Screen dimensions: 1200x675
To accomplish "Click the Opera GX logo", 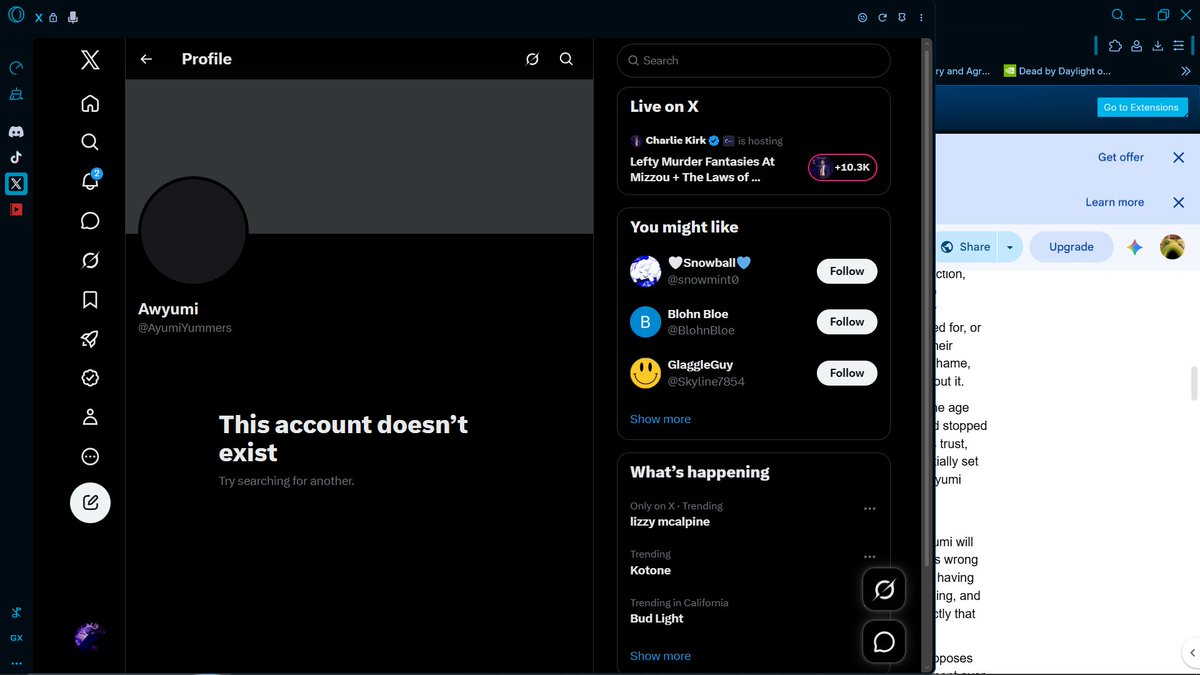I will pyautogui.click(x=16, y=17).
